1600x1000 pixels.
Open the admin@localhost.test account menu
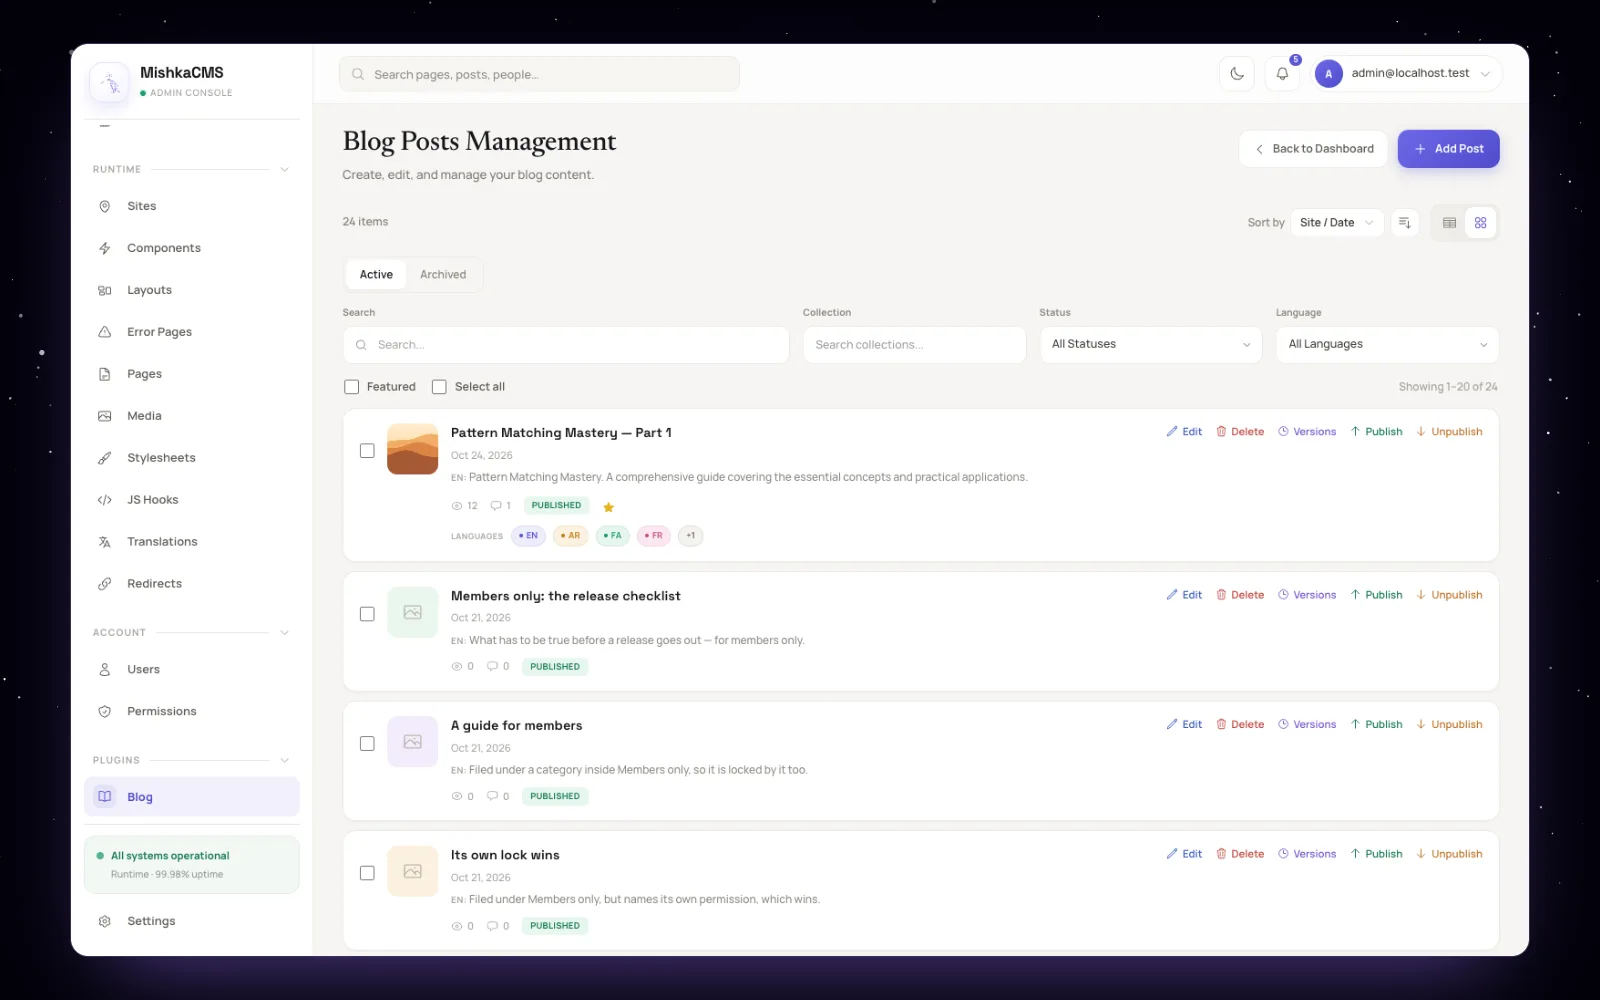click(x=1407, y=74)
